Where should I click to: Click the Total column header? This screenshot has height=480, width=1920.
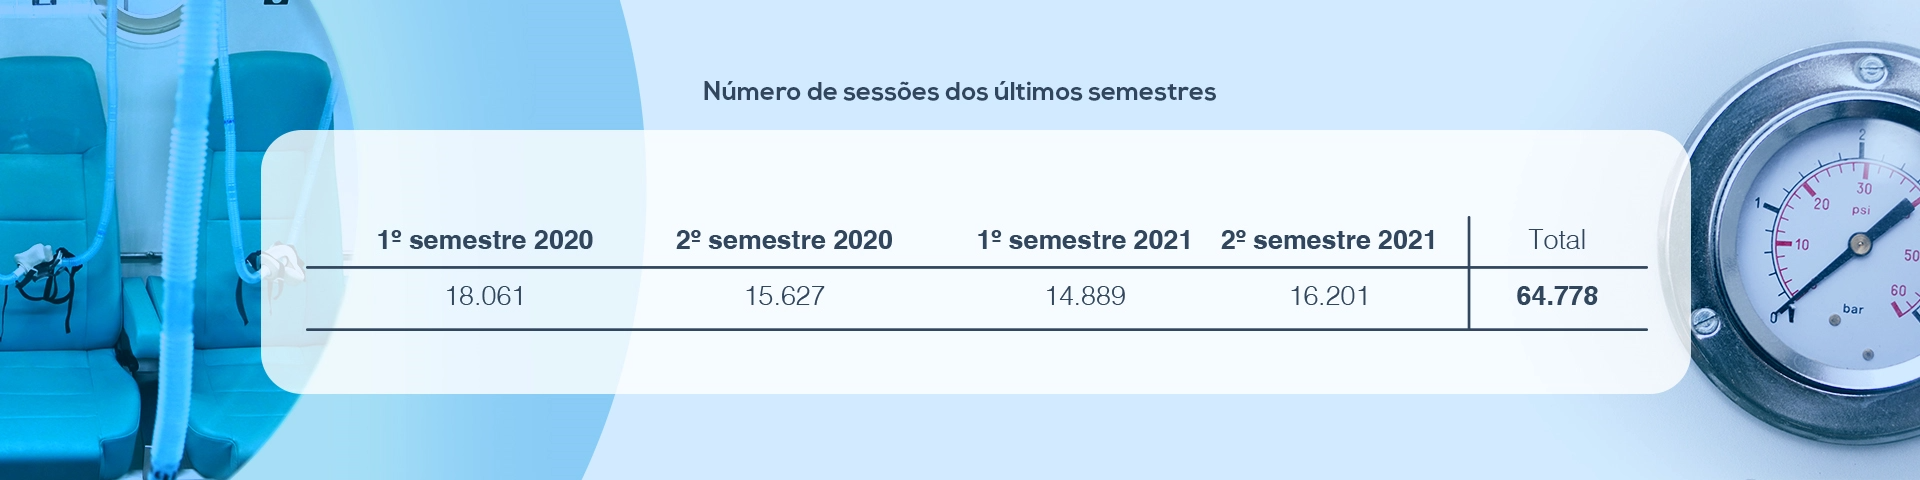1557,240
